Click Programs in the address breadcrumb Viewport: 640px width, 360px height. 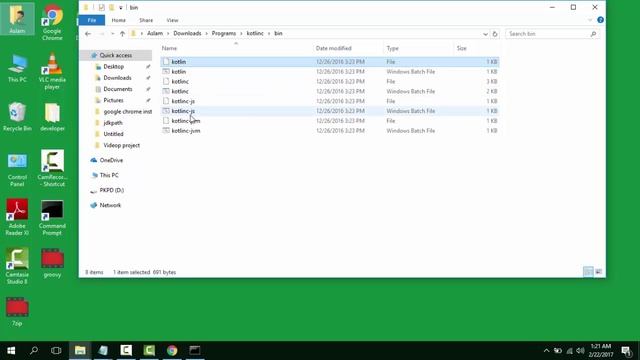[x=224, y=33]
